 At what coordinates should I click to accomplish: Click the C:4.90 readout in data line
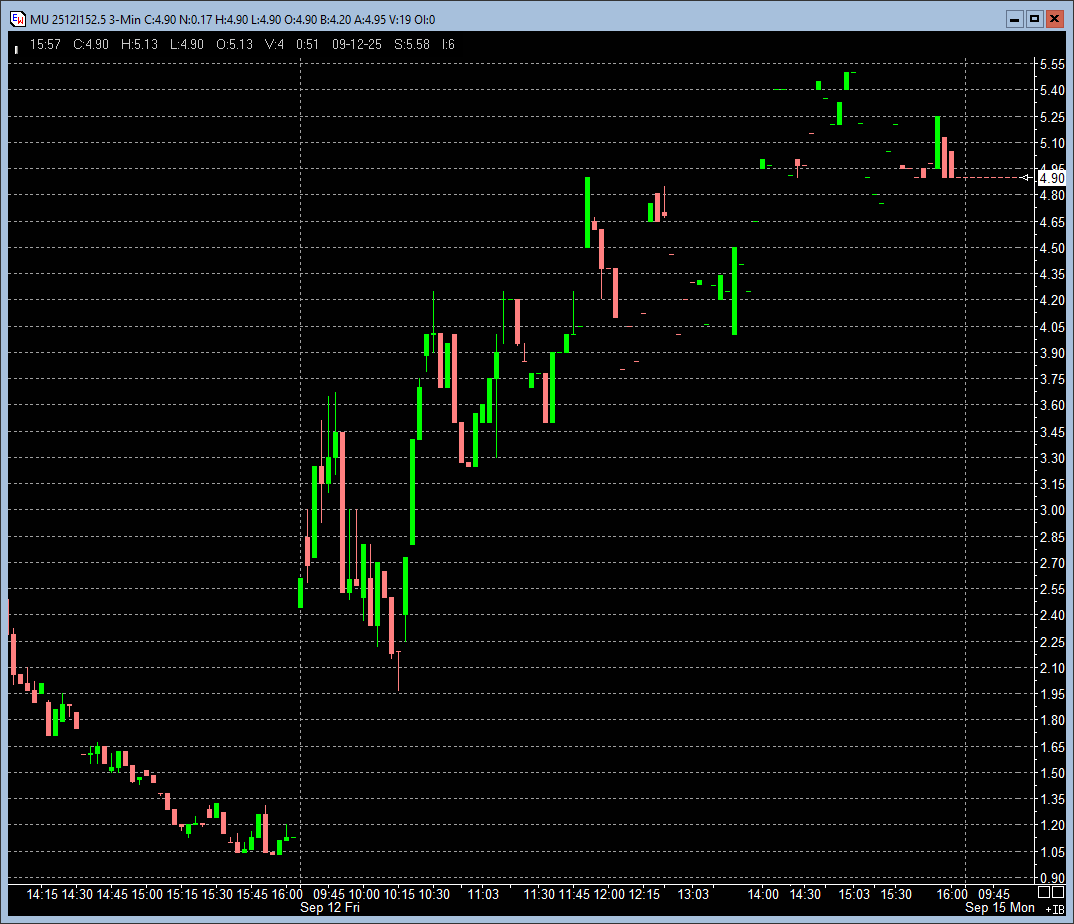(91, 45)
